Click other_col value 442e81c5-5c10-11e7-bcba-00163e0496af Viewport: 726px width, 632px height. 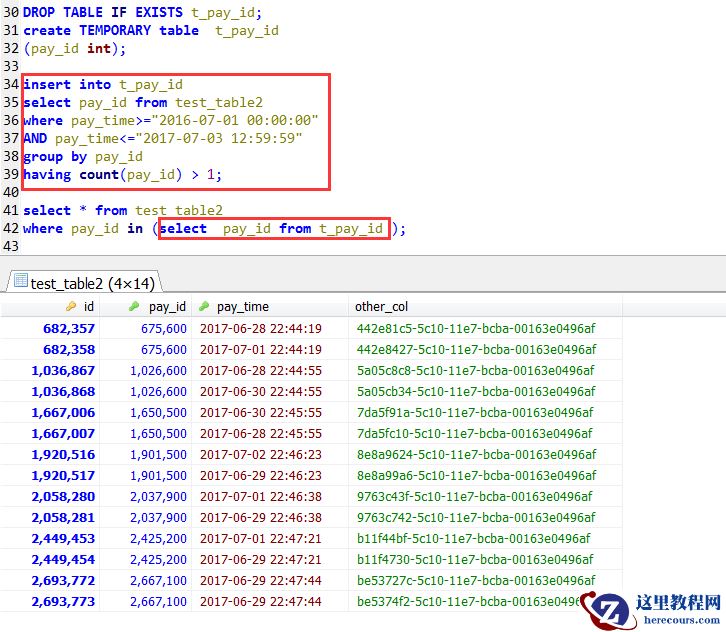[476, 329]
